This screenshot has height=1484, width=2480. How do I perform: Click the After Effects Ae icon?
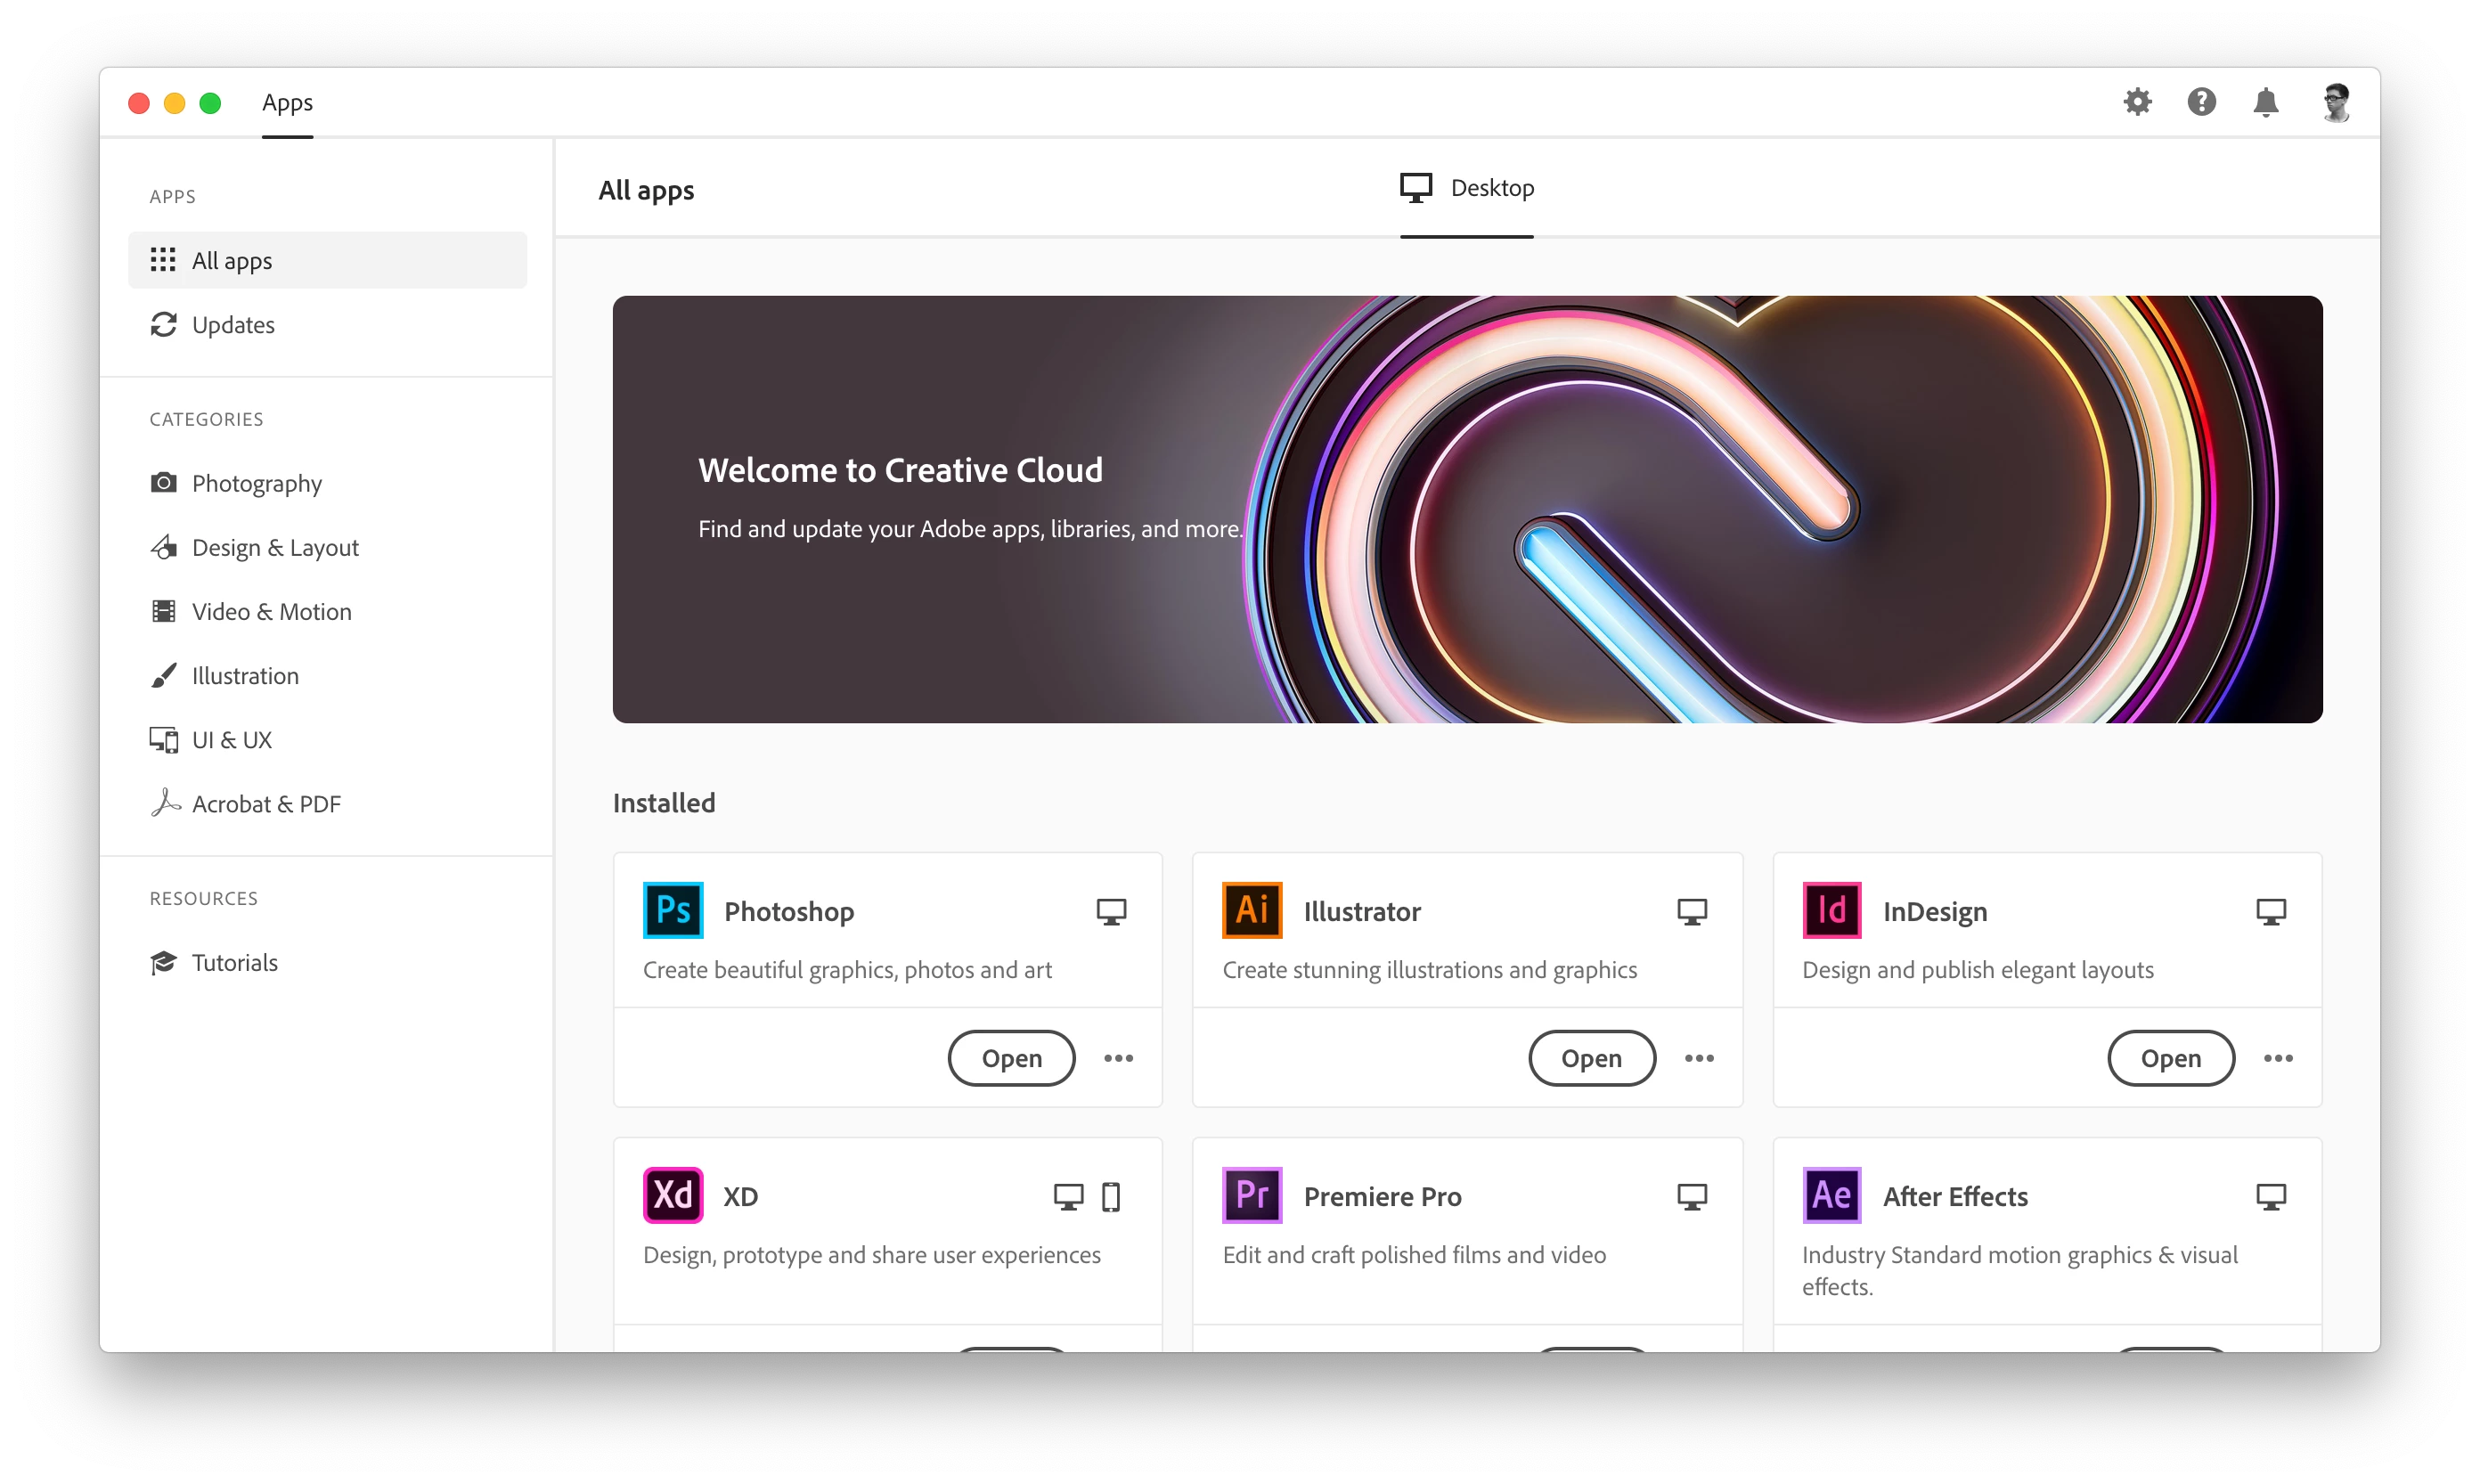1831,1195
